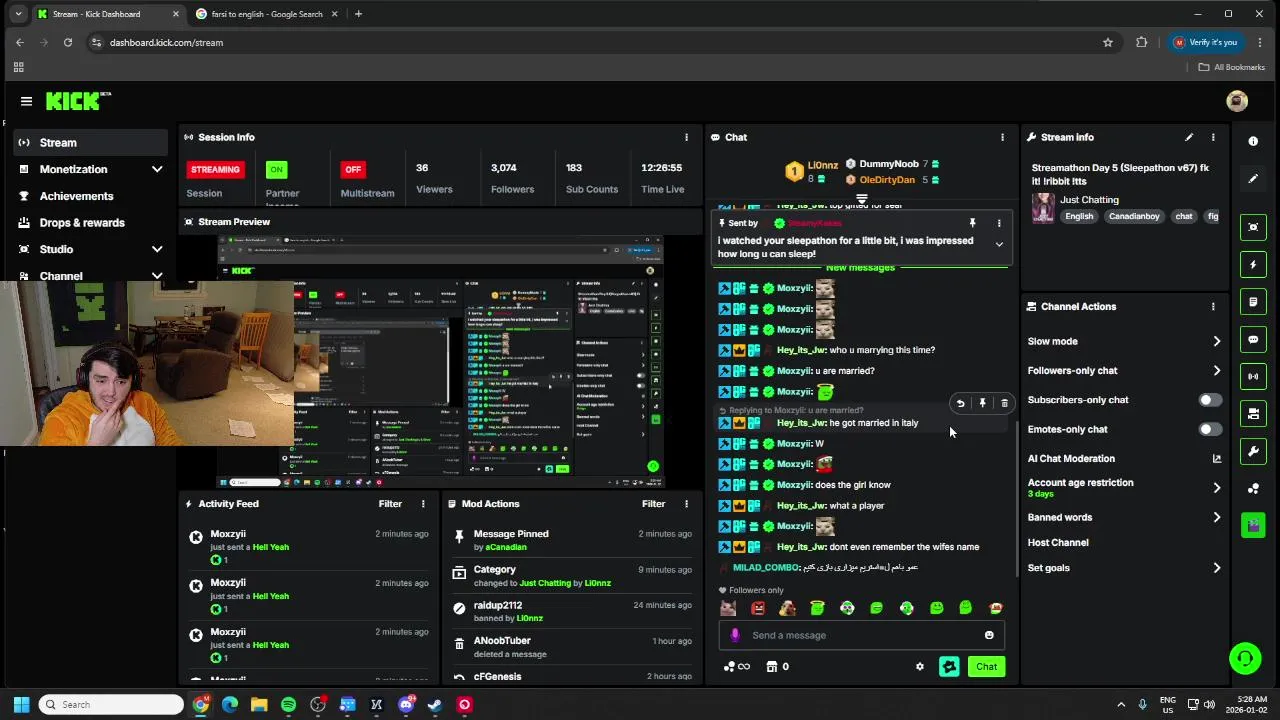Toggle stream preview widget in right rail
Image resolution: width=1280 pixels, height=720 pixels.
[x=1253, y=228]
